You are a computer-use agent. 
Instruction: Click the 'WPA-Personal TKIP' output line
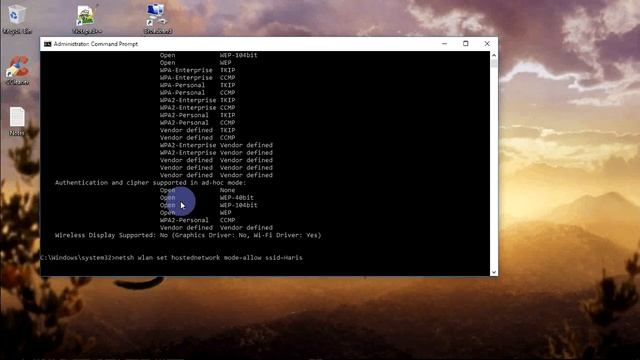(198, 85)
